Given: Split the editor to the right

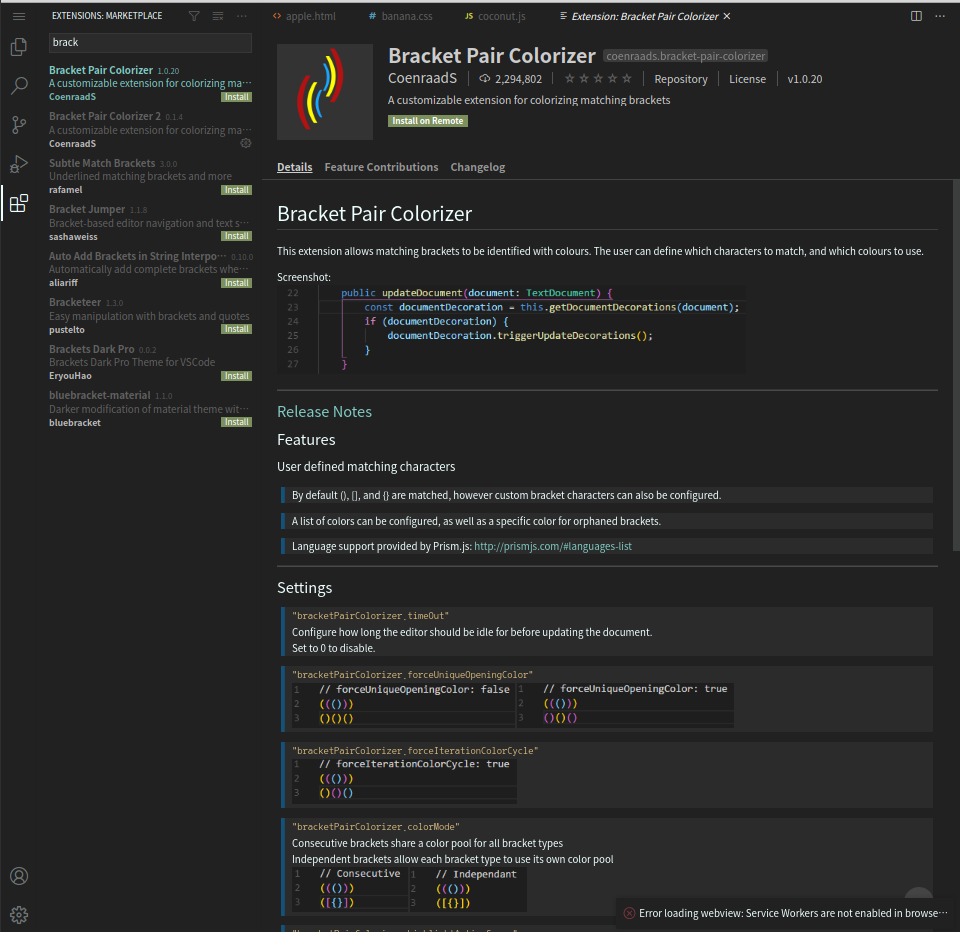Looking at the screenshot, I should [916, 16].
